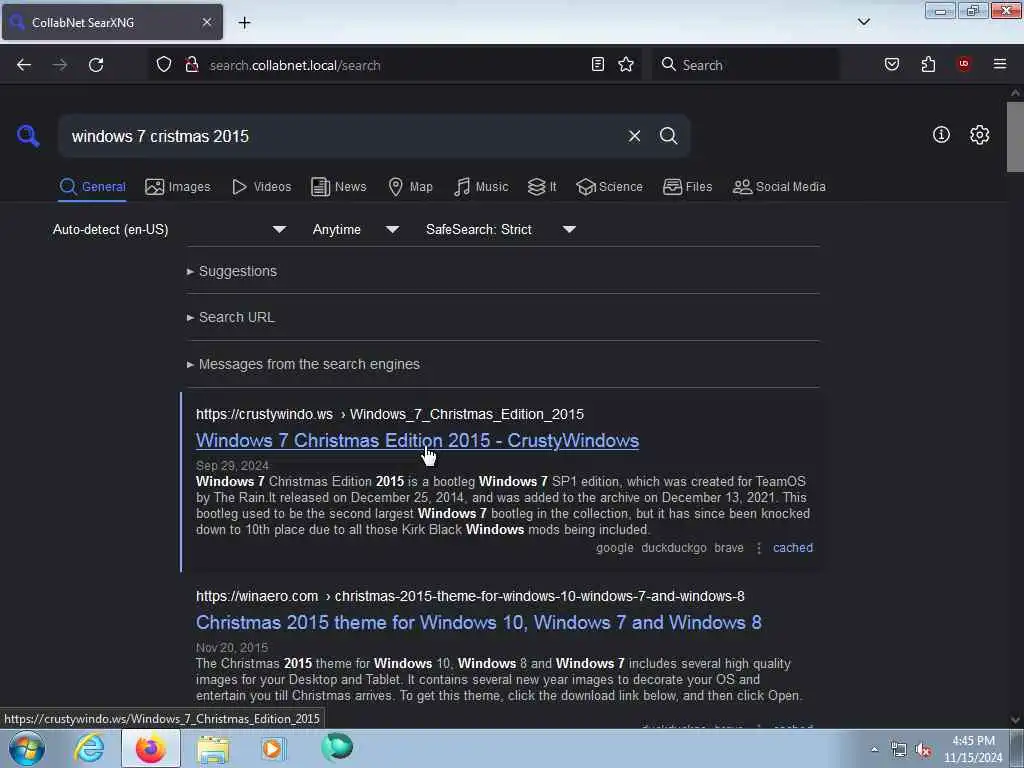The width and height of the screenshot is (1024, 768).
Task: Open the Save to Pocket icon
Action: [891, 64]
